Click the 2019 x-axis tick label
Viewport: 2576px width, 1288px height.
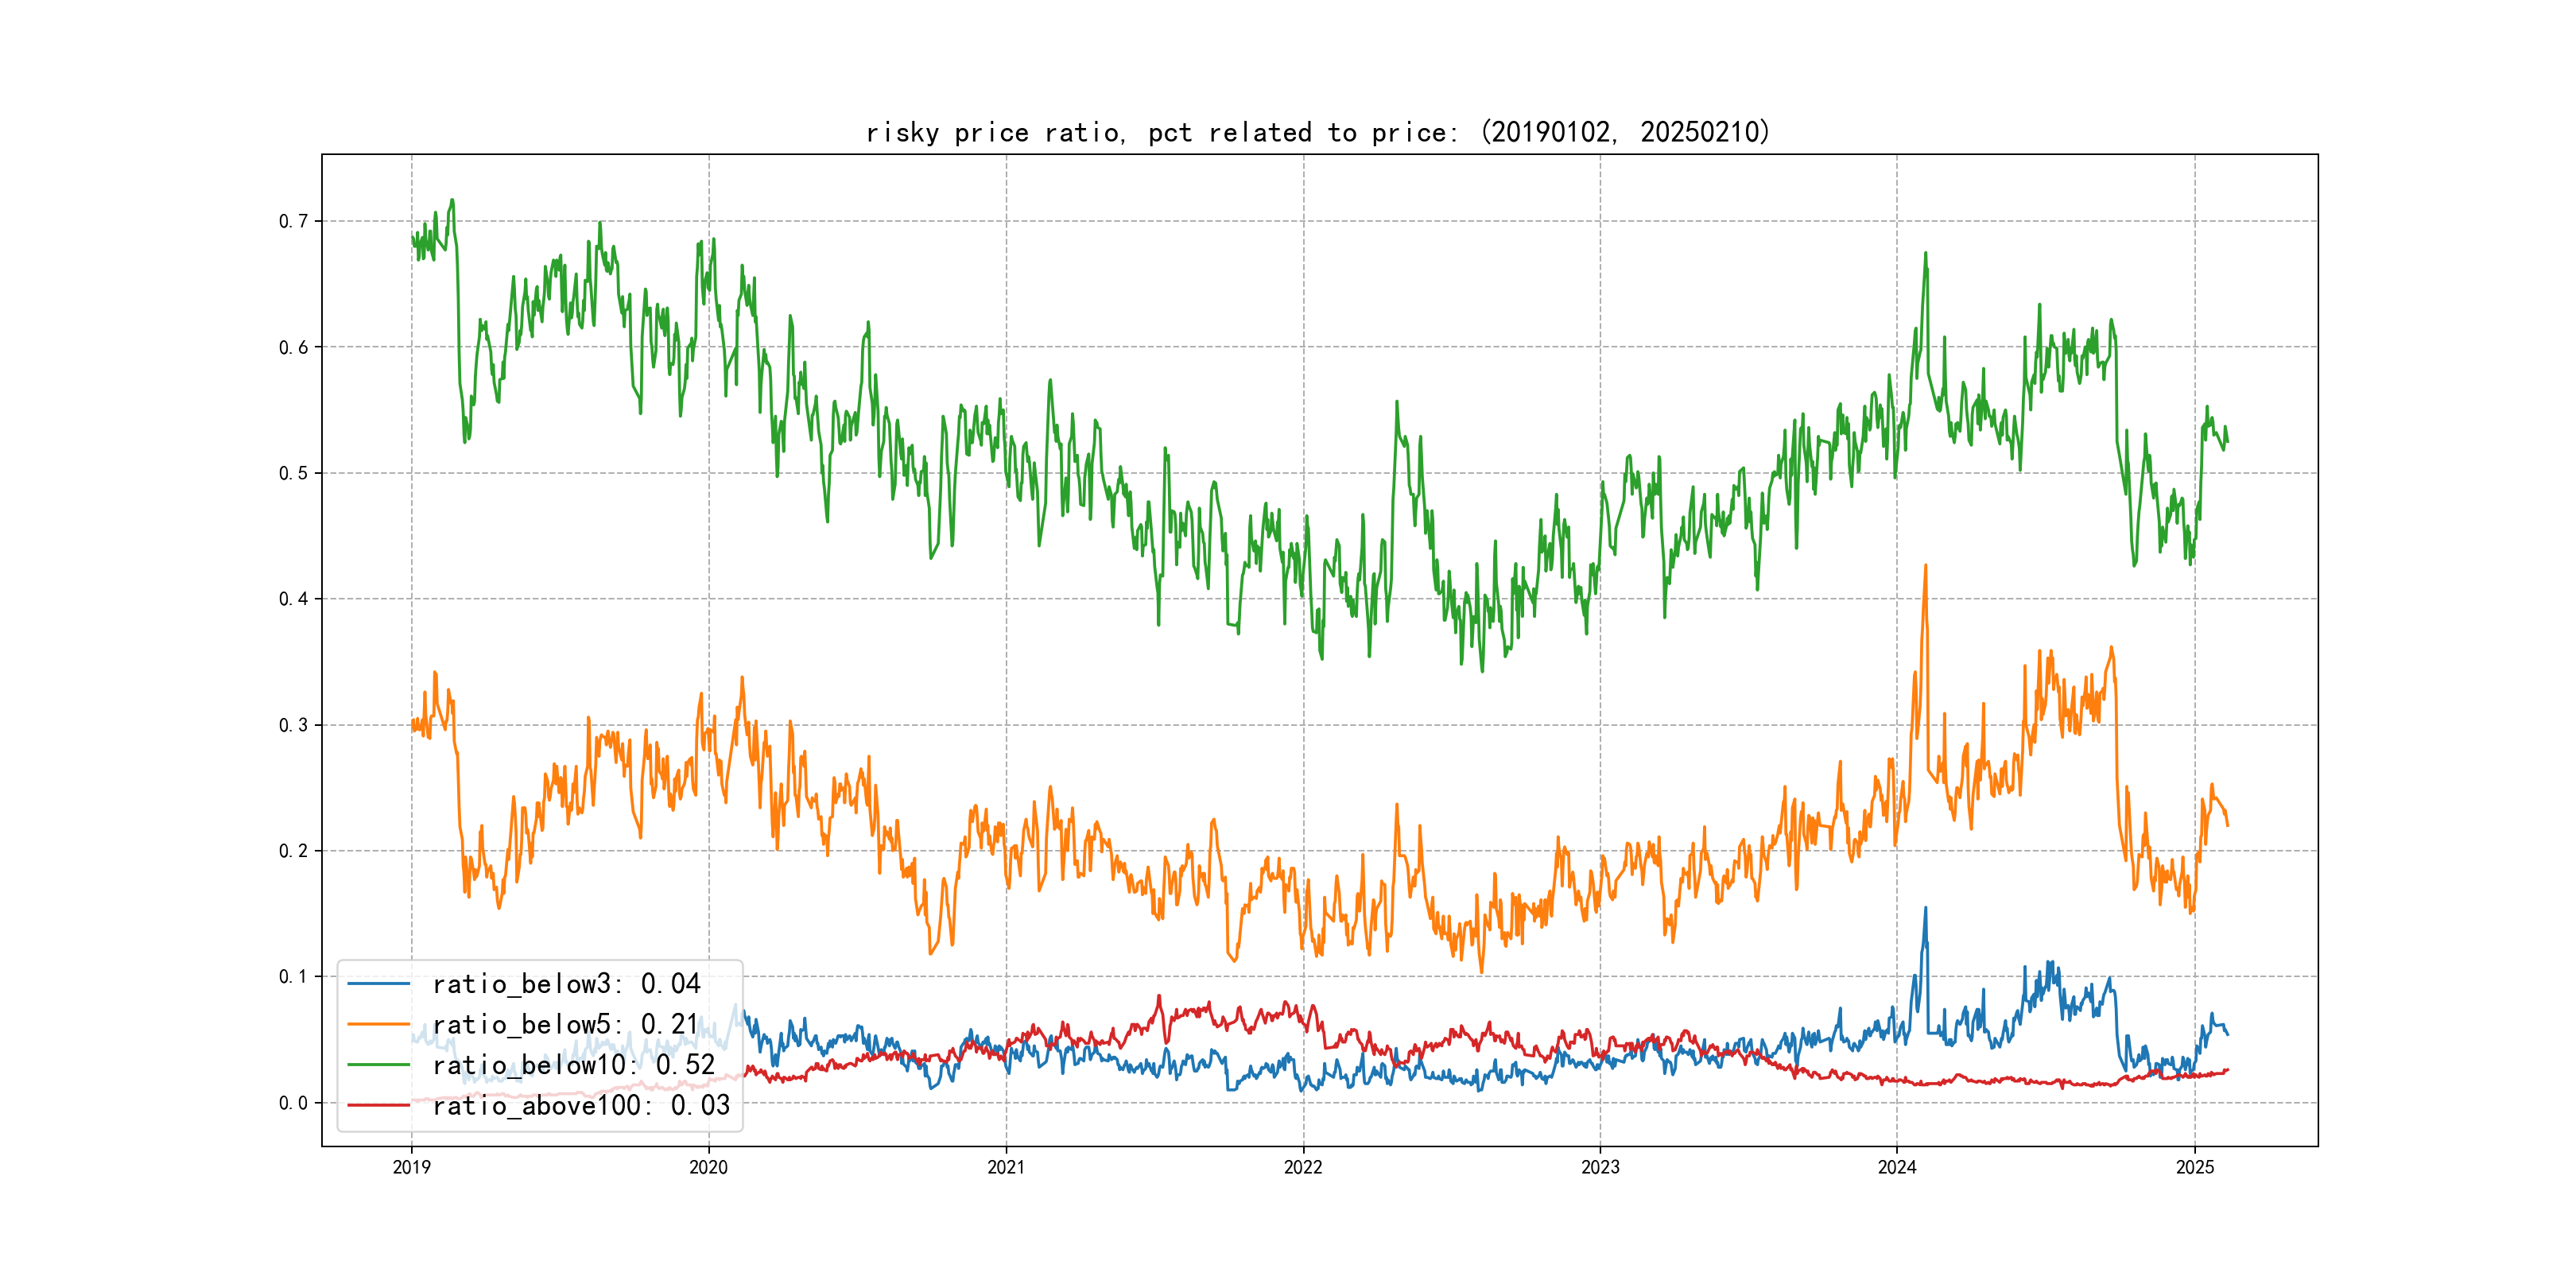(x=411, y=1167)
